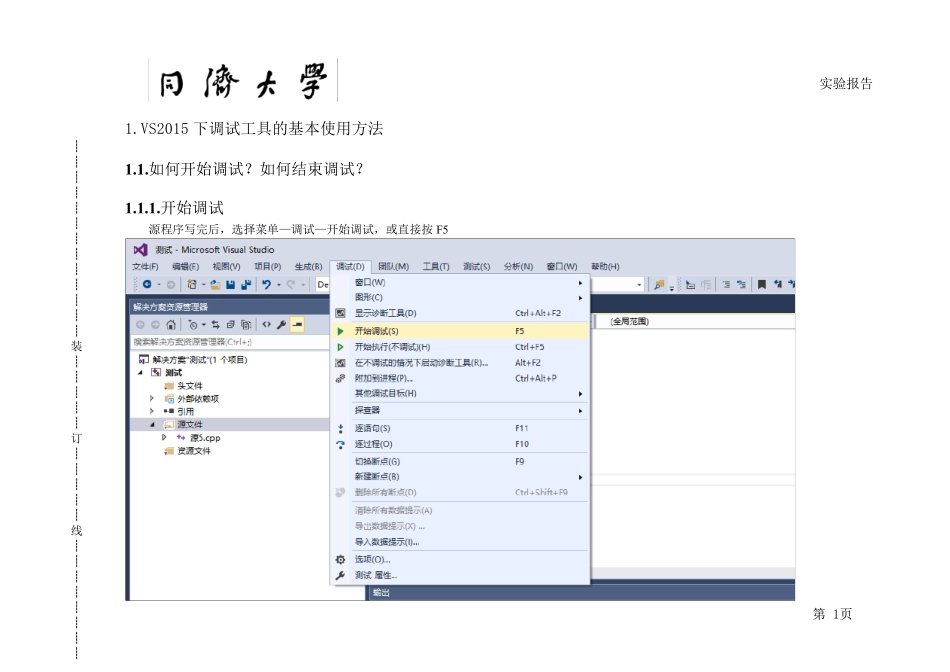Open the (全局范围) scope dropdown

point(695,322)
